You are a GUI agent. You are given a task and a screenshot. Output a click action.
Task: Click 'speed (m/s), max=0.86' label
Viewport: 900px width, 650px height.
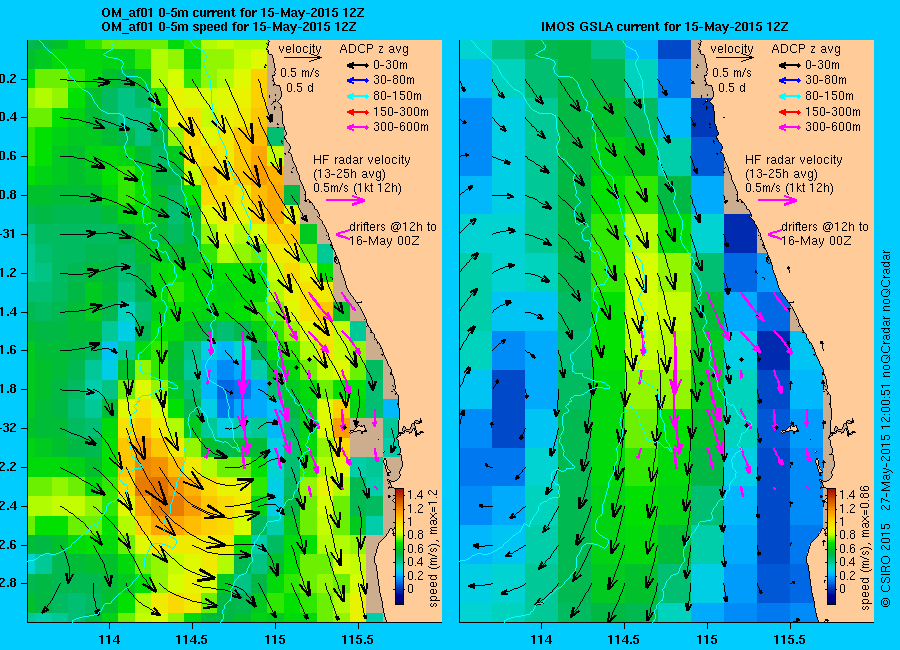pos(866,548)
